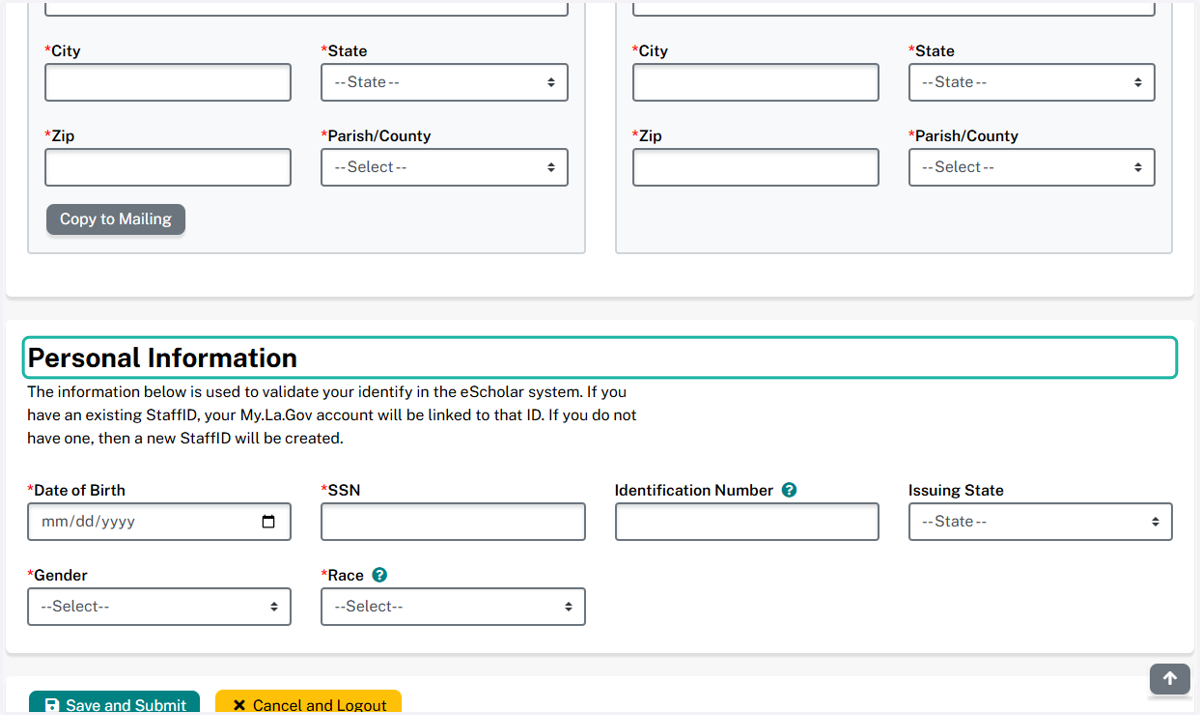Click the scroll-to-top arrow button
The image size is (1200, 715).
1170,678
